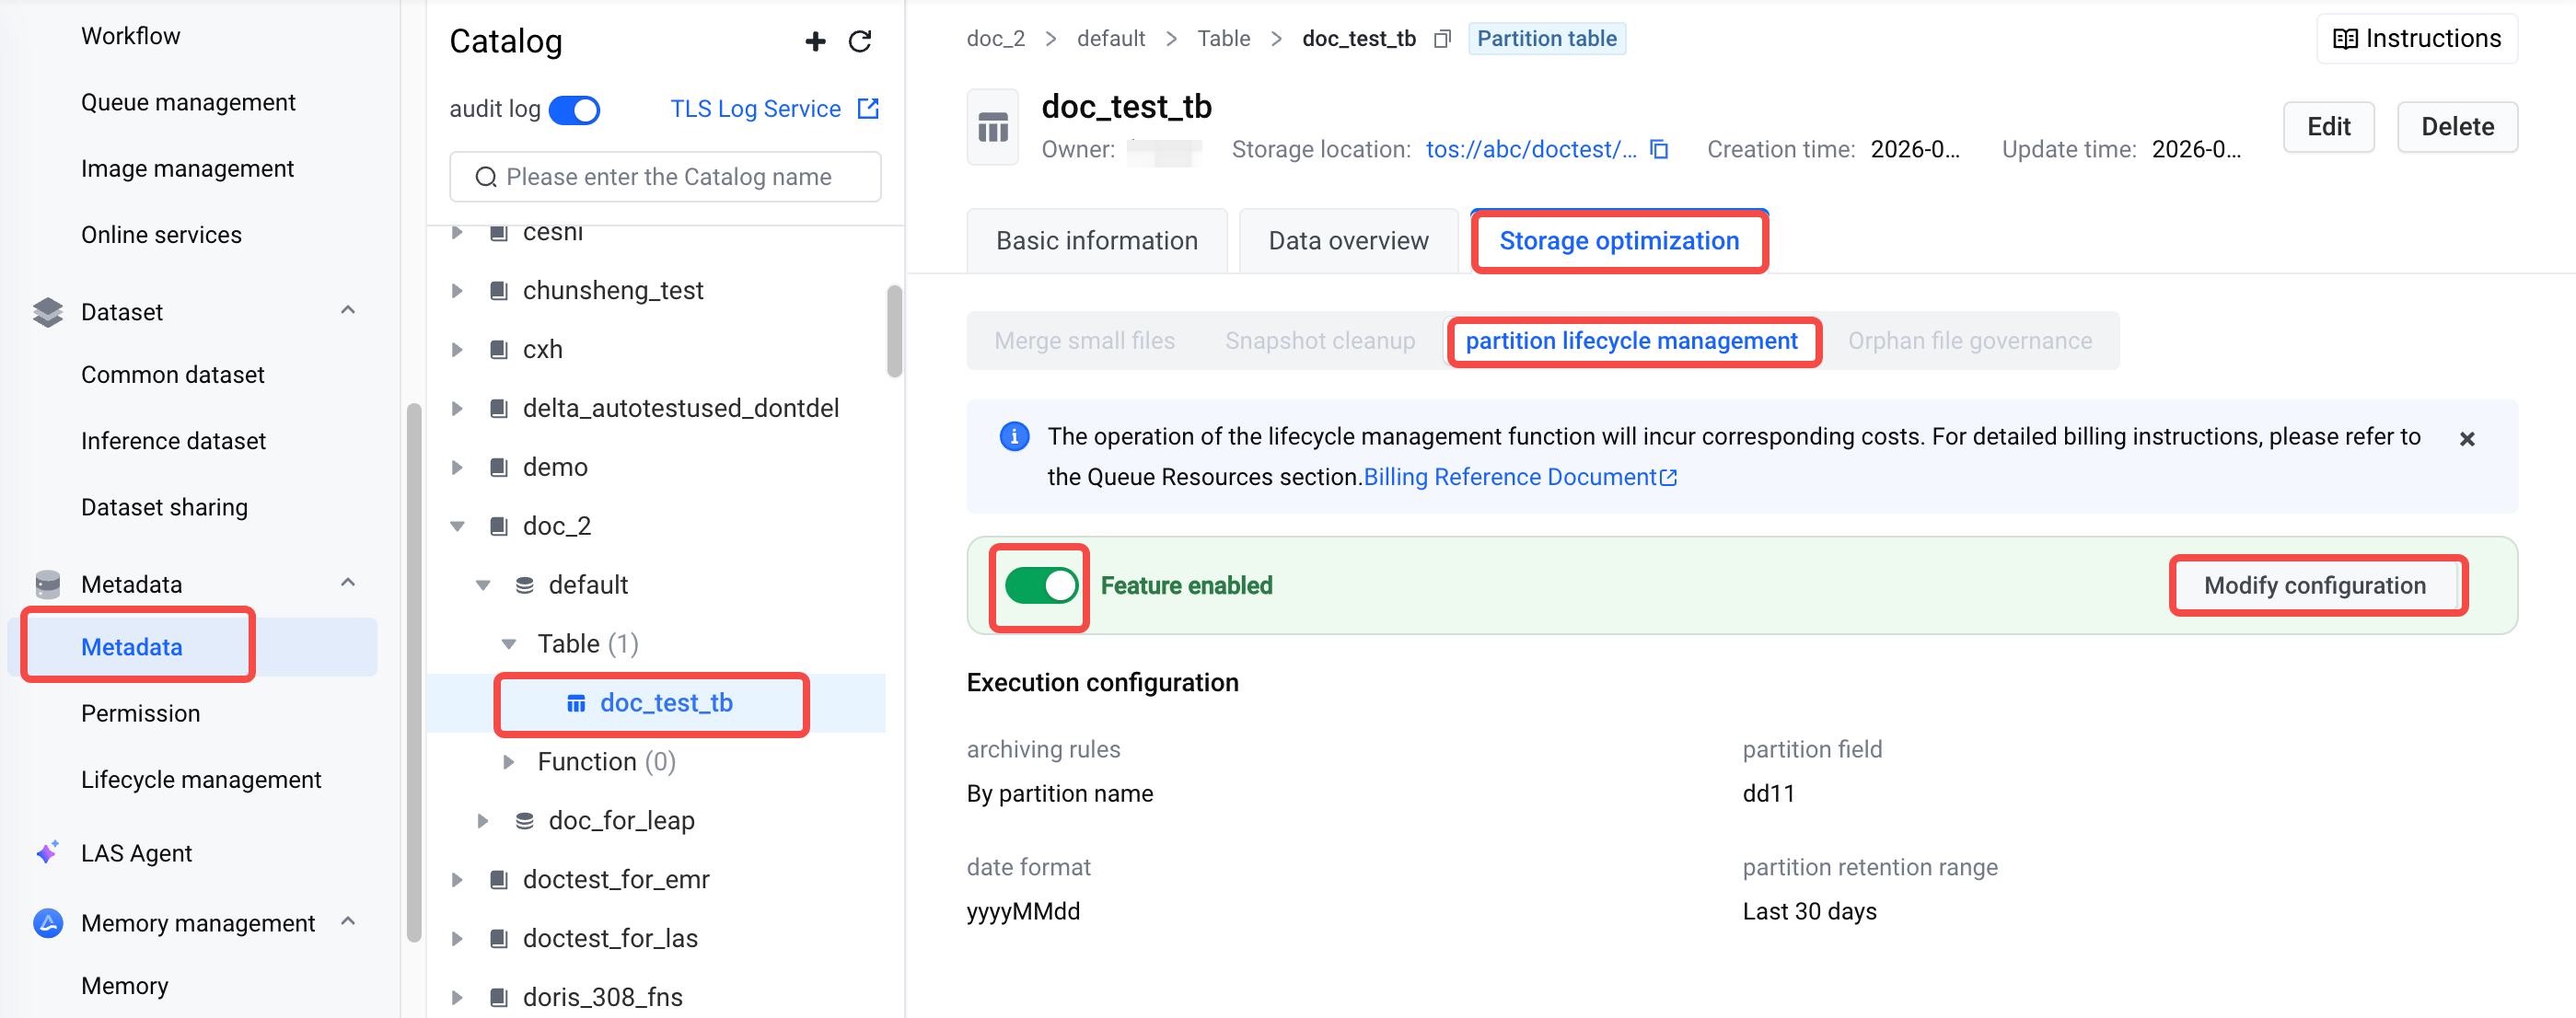This screenshot has width=2576, height=1018.
Task: Select partition lifecycle management sub-tab
Action: [1631, 341]
